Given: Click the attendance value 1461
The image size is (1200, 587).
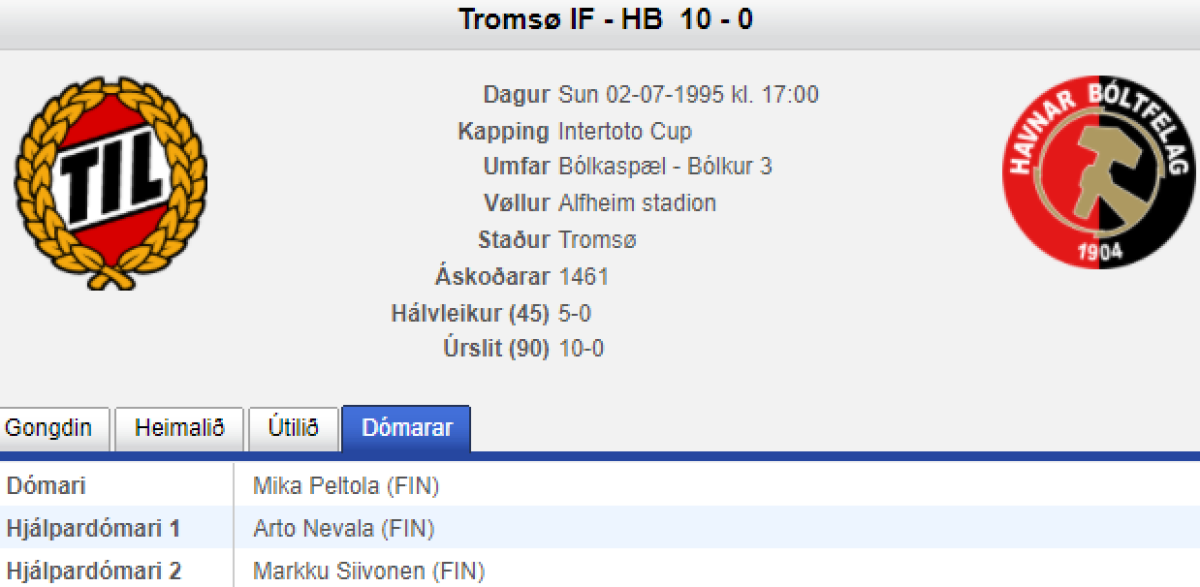Looking at the screenshot, I should [x=583, y=277].
